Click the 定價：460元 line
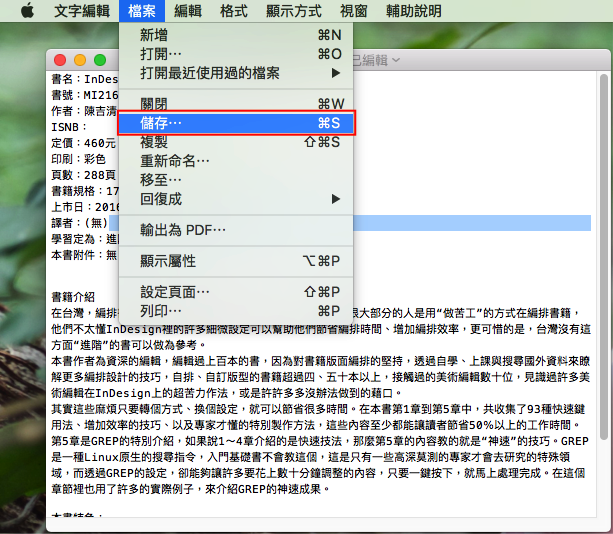 pos(84,143)
